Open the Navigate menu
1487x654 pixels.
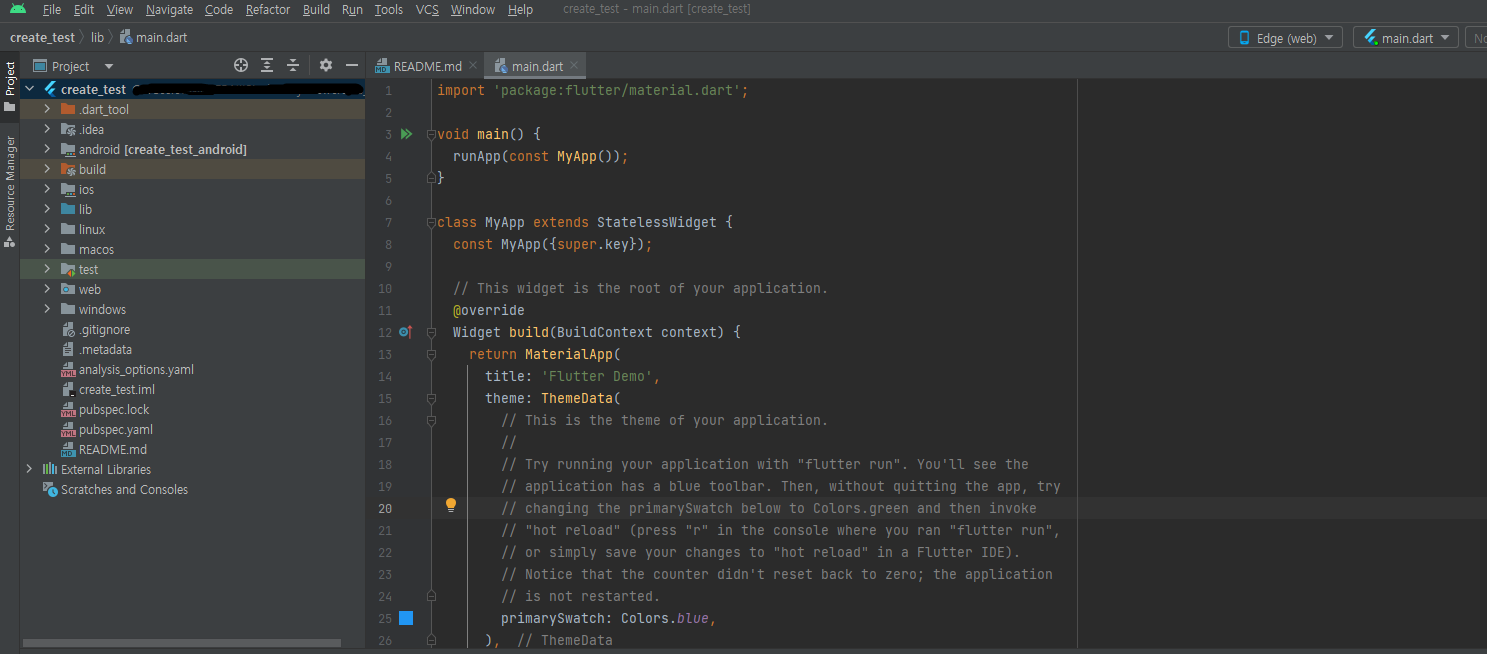point(169,9)
